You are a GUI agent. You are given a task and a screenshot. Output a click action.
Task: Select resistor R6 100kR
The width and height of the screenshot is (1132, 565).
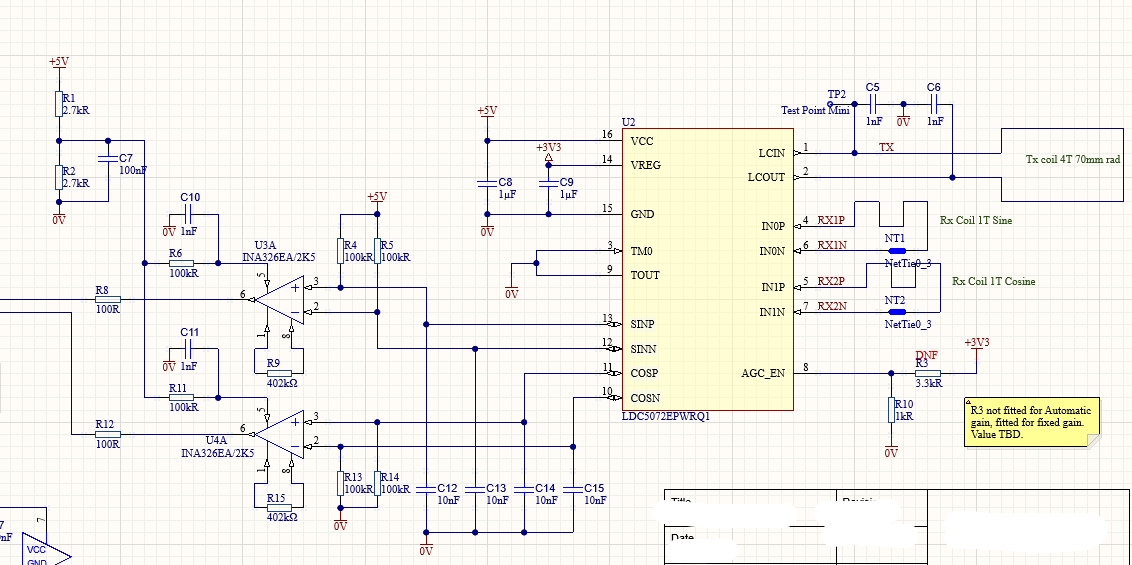coord(181,263)
